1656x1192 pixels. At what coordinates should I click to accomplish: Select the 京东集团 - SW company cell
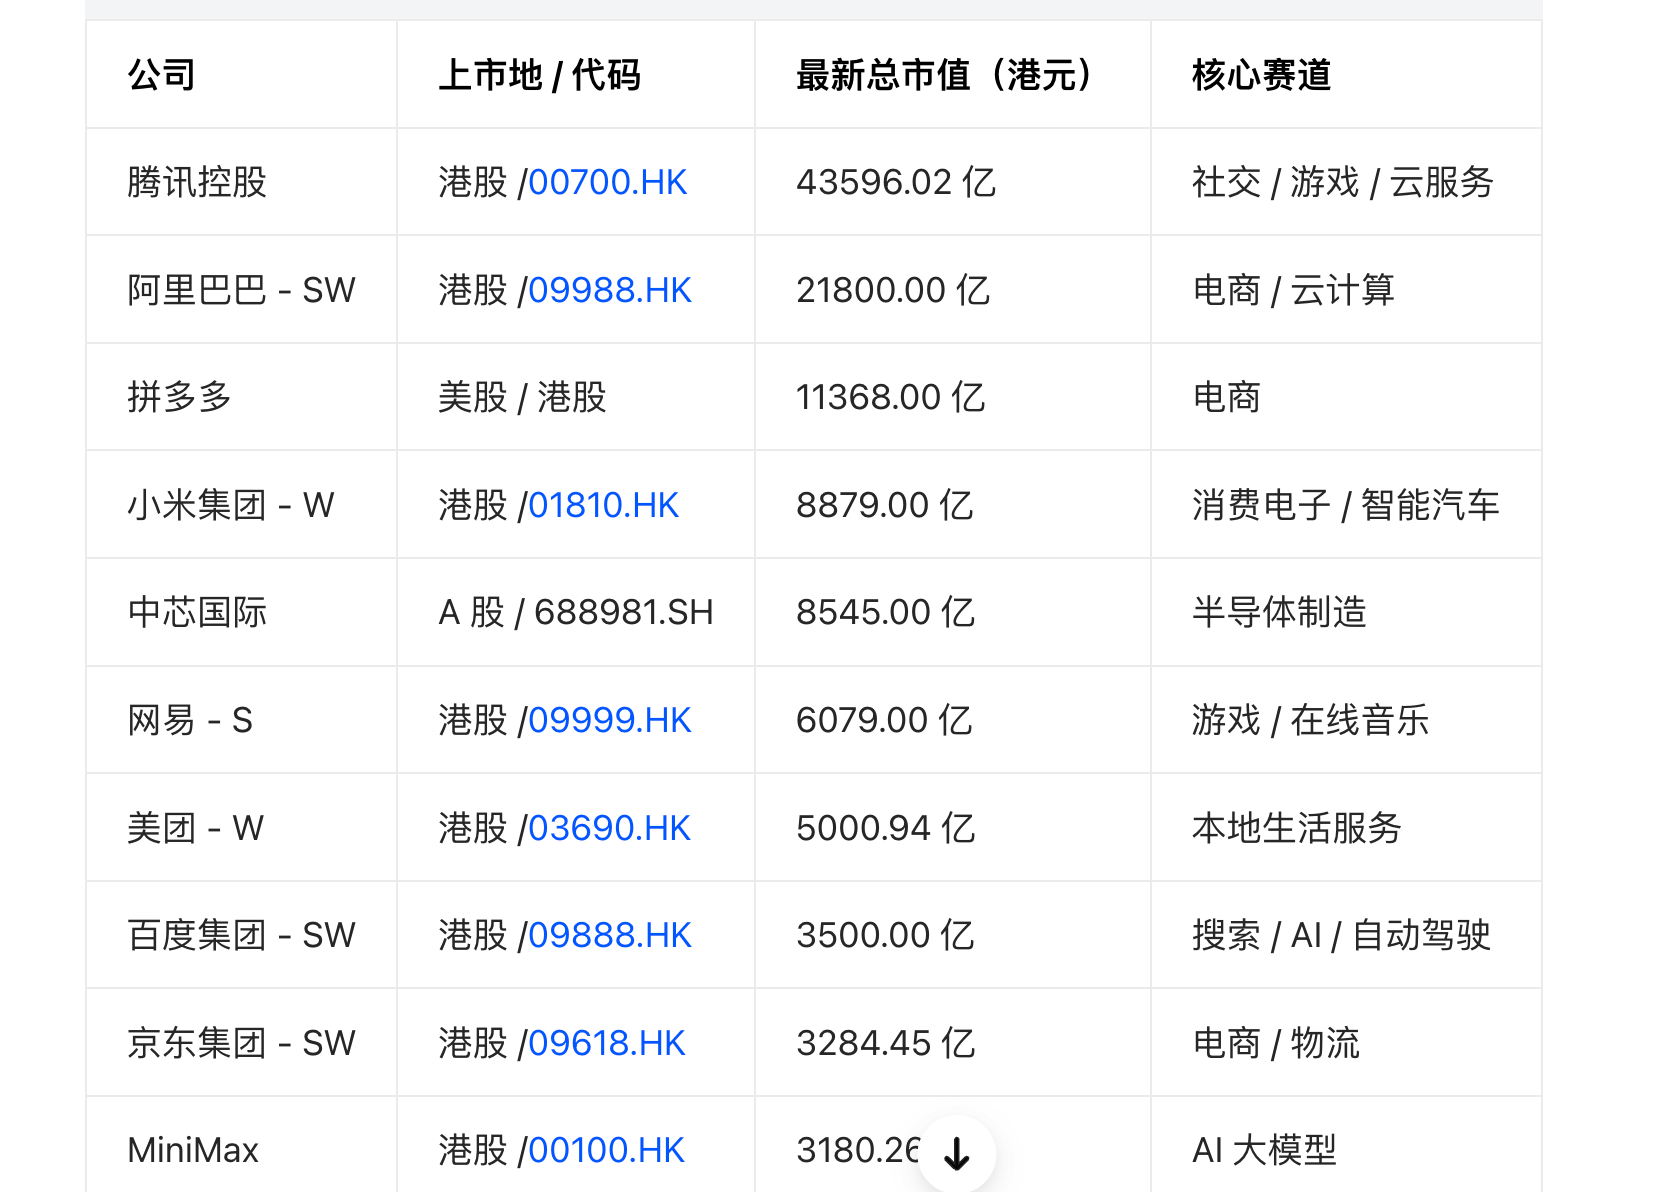(x=242, y=1043)
